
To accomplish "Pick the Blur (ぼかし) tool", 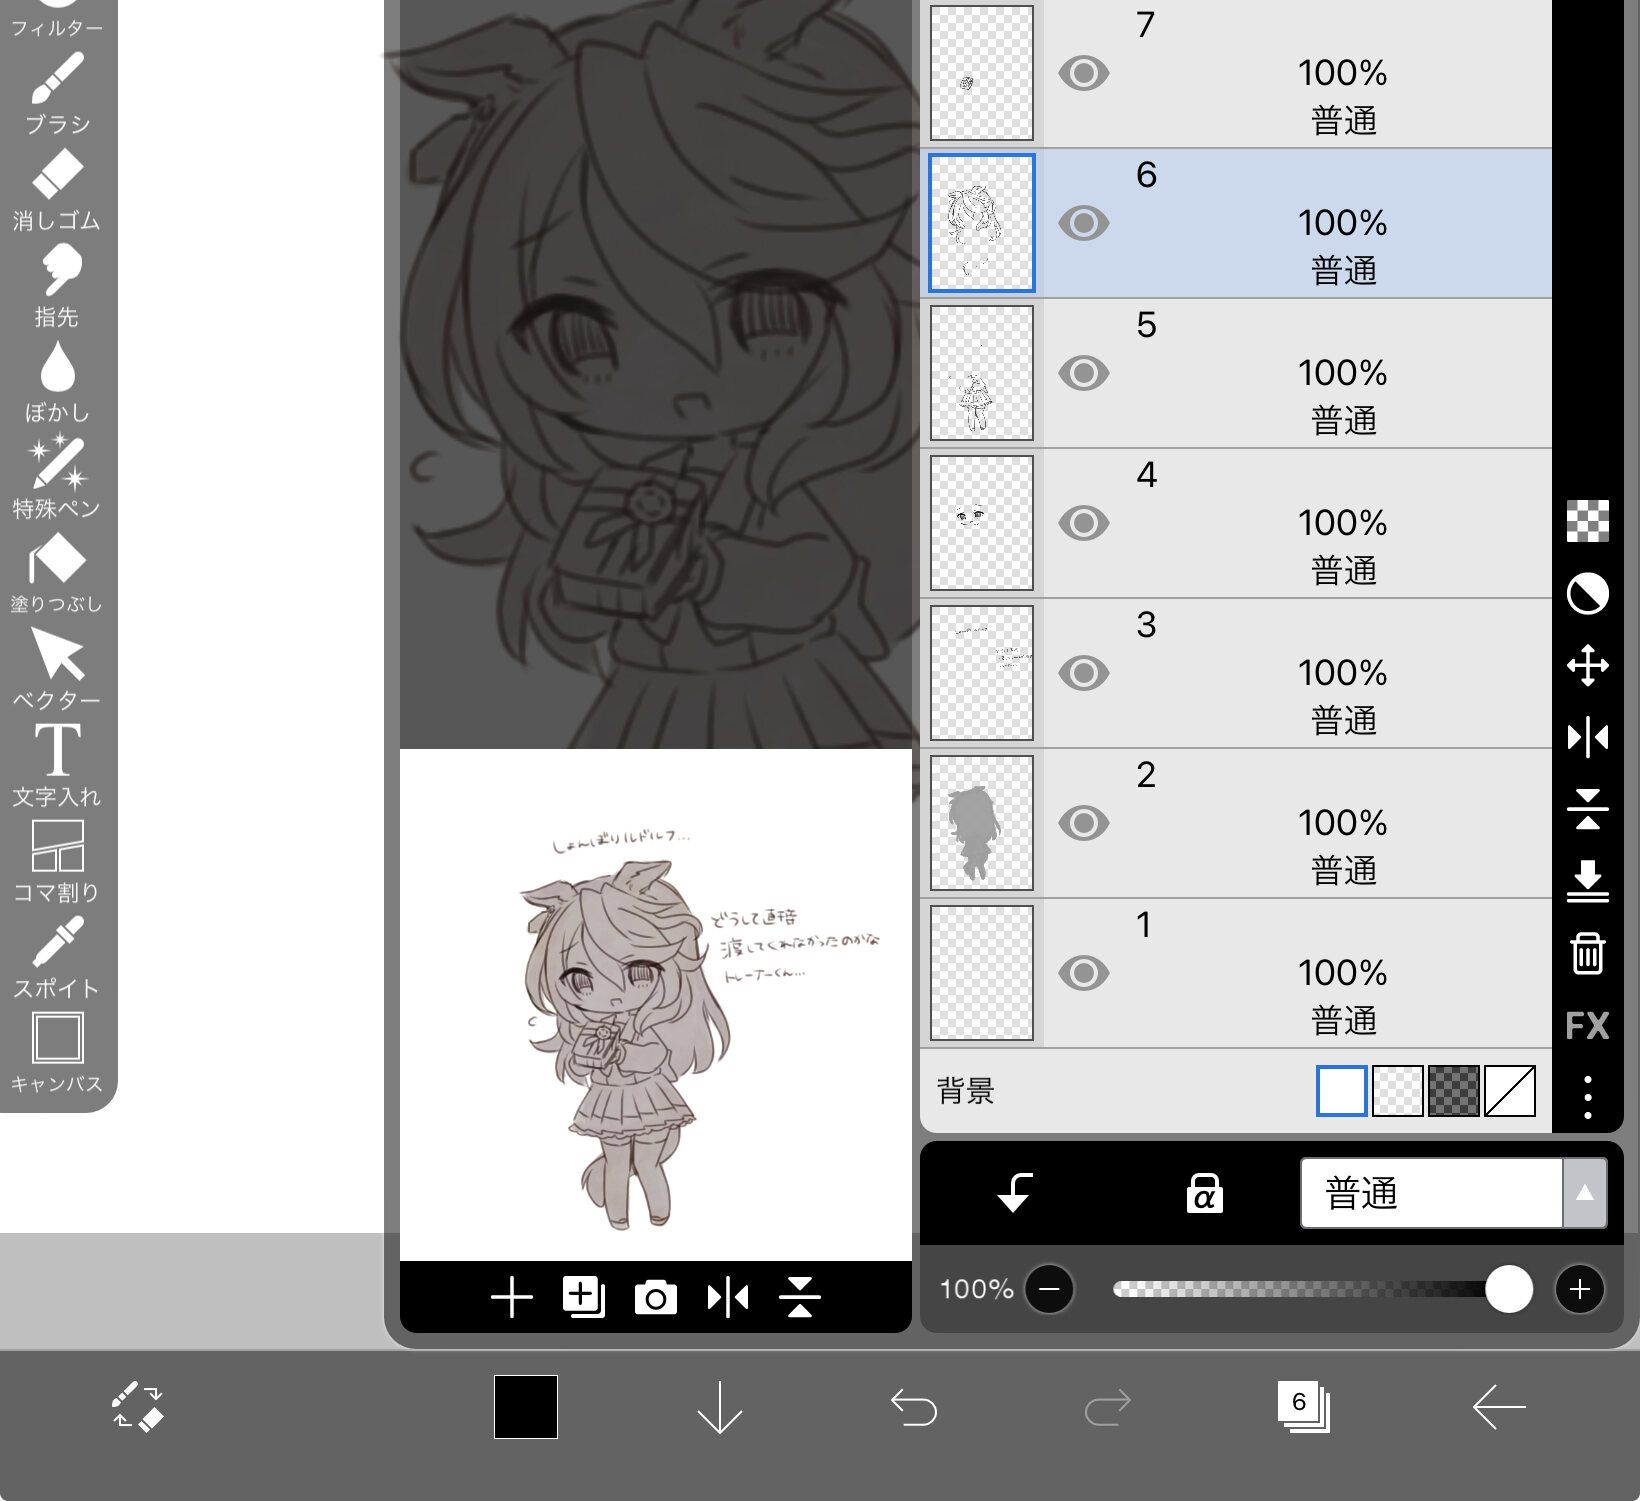I will click(x=57, y=382).
